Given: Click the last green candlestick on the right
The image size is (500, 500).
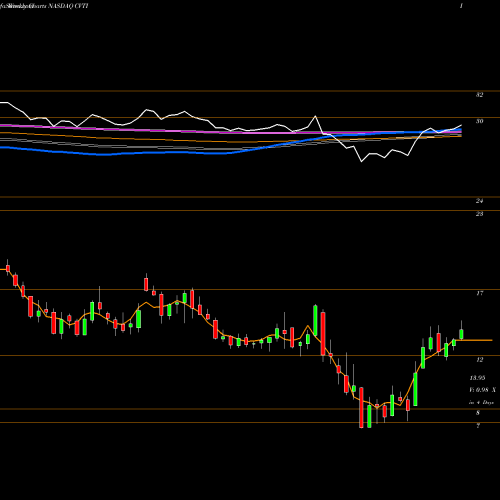Looking at the screenshot, I should click(x=461, y=334).
